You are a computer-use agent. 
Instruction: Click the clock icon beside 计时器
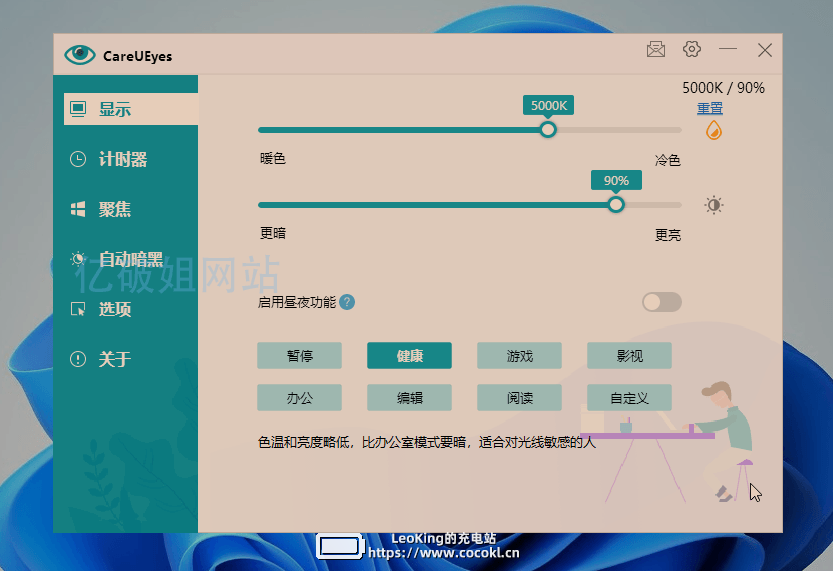tap(78, 159)
